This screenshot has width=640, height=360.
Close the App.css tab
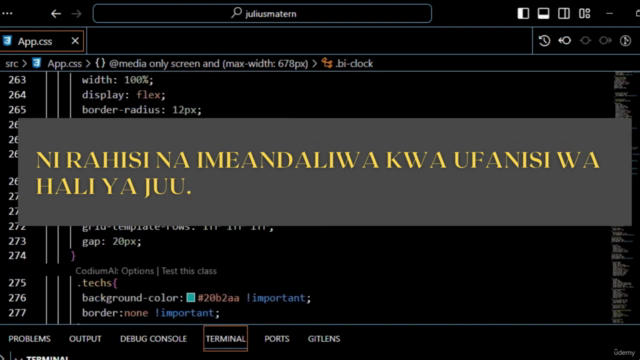(75, 41)
